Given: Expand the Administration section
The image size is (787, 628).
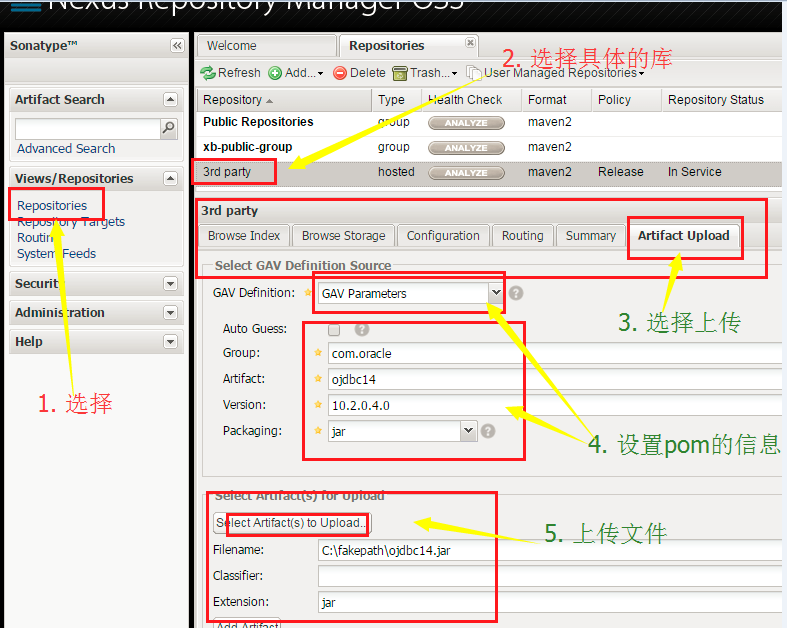Looking at the screenshot, I should pos(171,313).
